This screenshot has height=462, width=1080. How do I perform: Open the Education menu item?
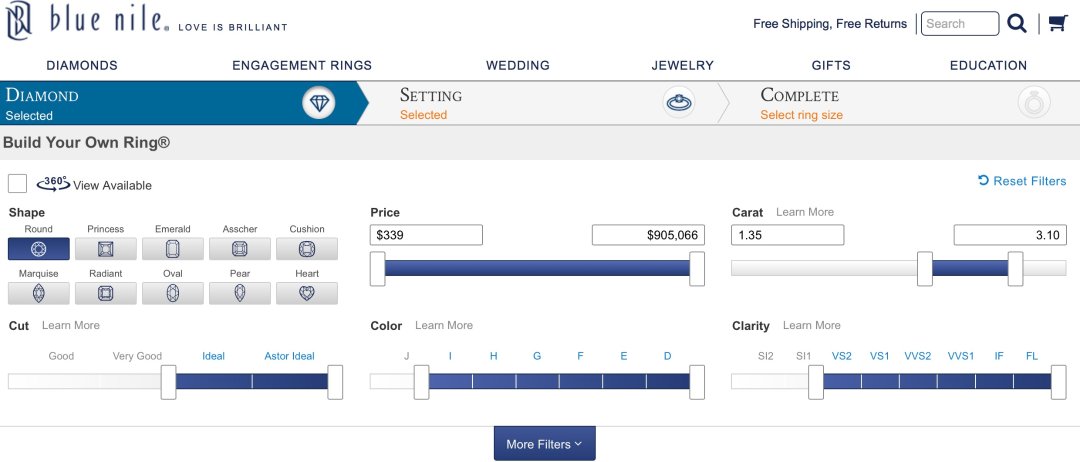click(x=988, y=65)
